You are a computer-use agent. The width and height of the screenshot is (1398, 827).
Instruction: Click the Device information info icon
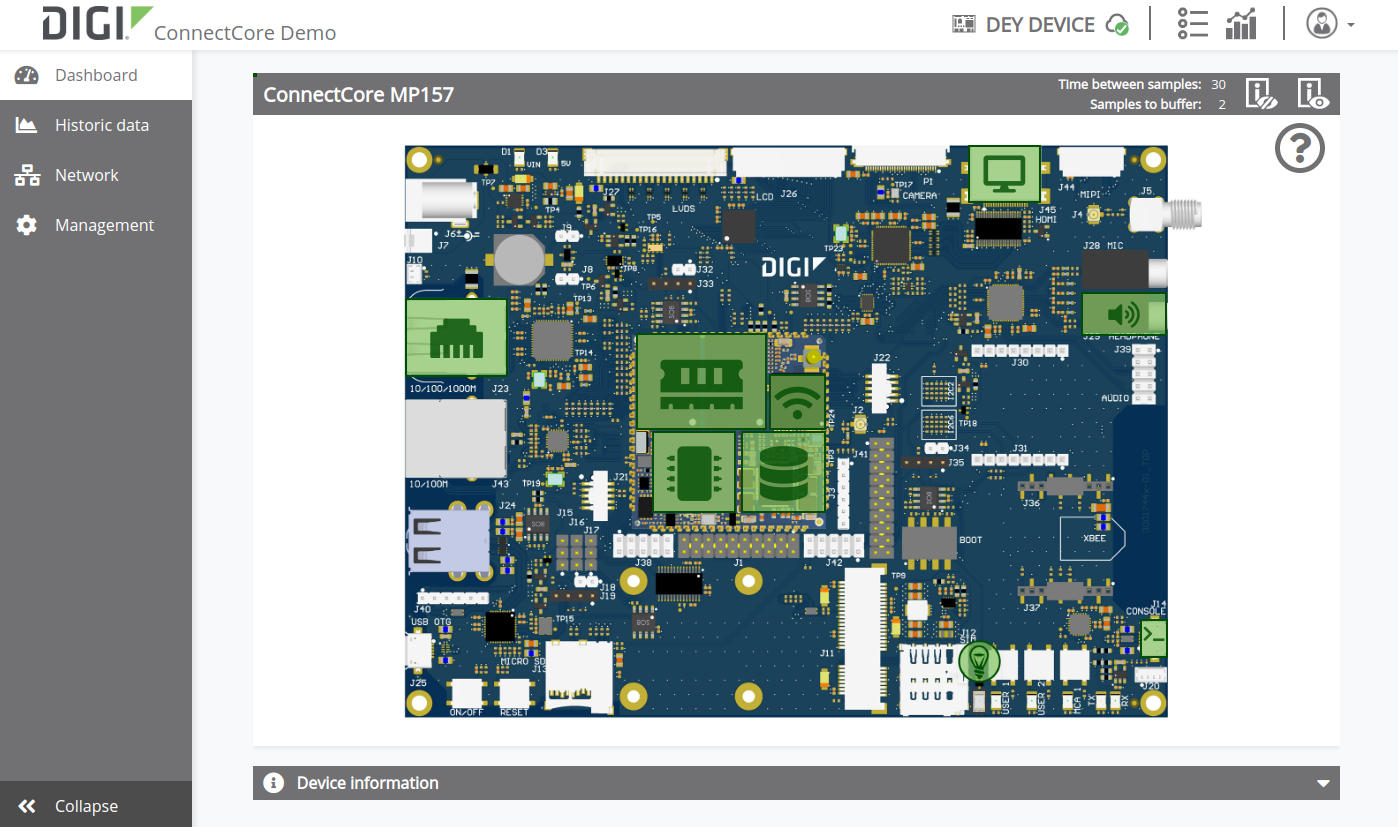[x=273, y=783]
